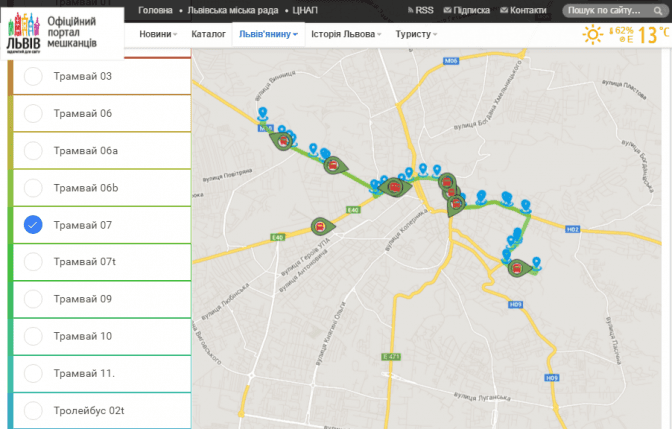The width and height of the screenshot is (672, 429).
Task: Click the northwestern-most tram vehicle marker
Action: pos(283,142)
